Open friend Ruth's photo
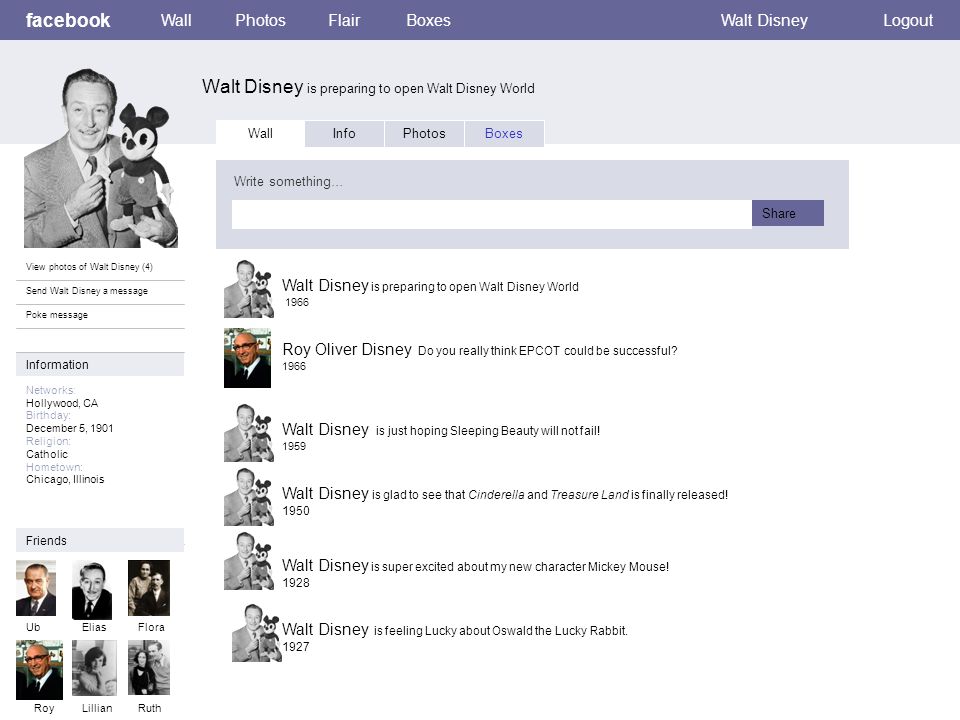 [149, 667]
